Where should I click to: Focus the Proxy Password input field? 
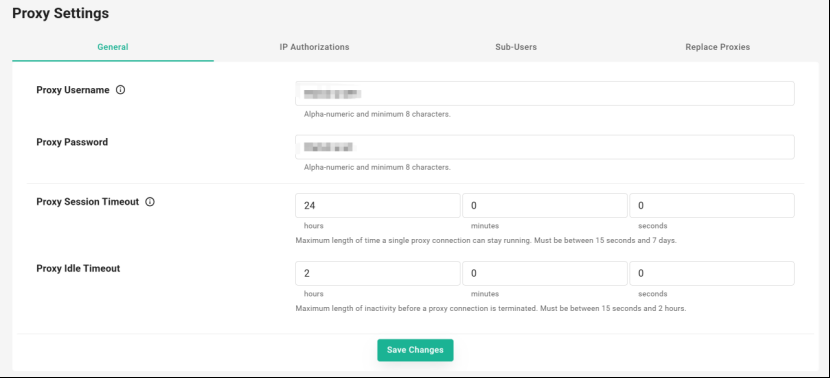click(x=545, y=147)
